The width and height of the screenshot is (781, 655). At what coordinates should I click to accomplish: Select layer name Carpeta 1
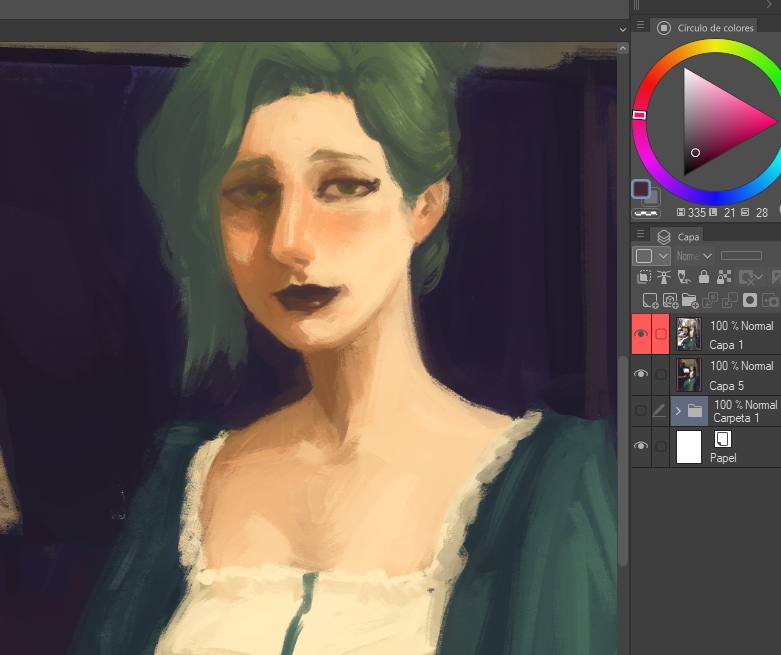[736, 418]
